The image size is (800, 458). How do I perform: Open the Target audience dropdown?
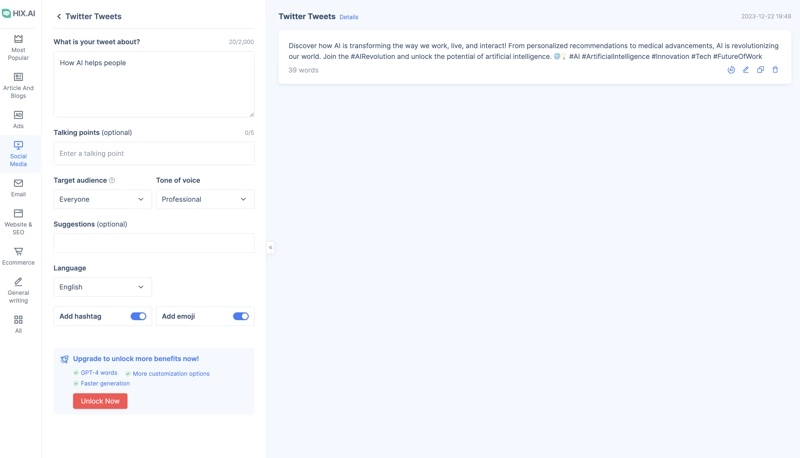click(102, 199)
